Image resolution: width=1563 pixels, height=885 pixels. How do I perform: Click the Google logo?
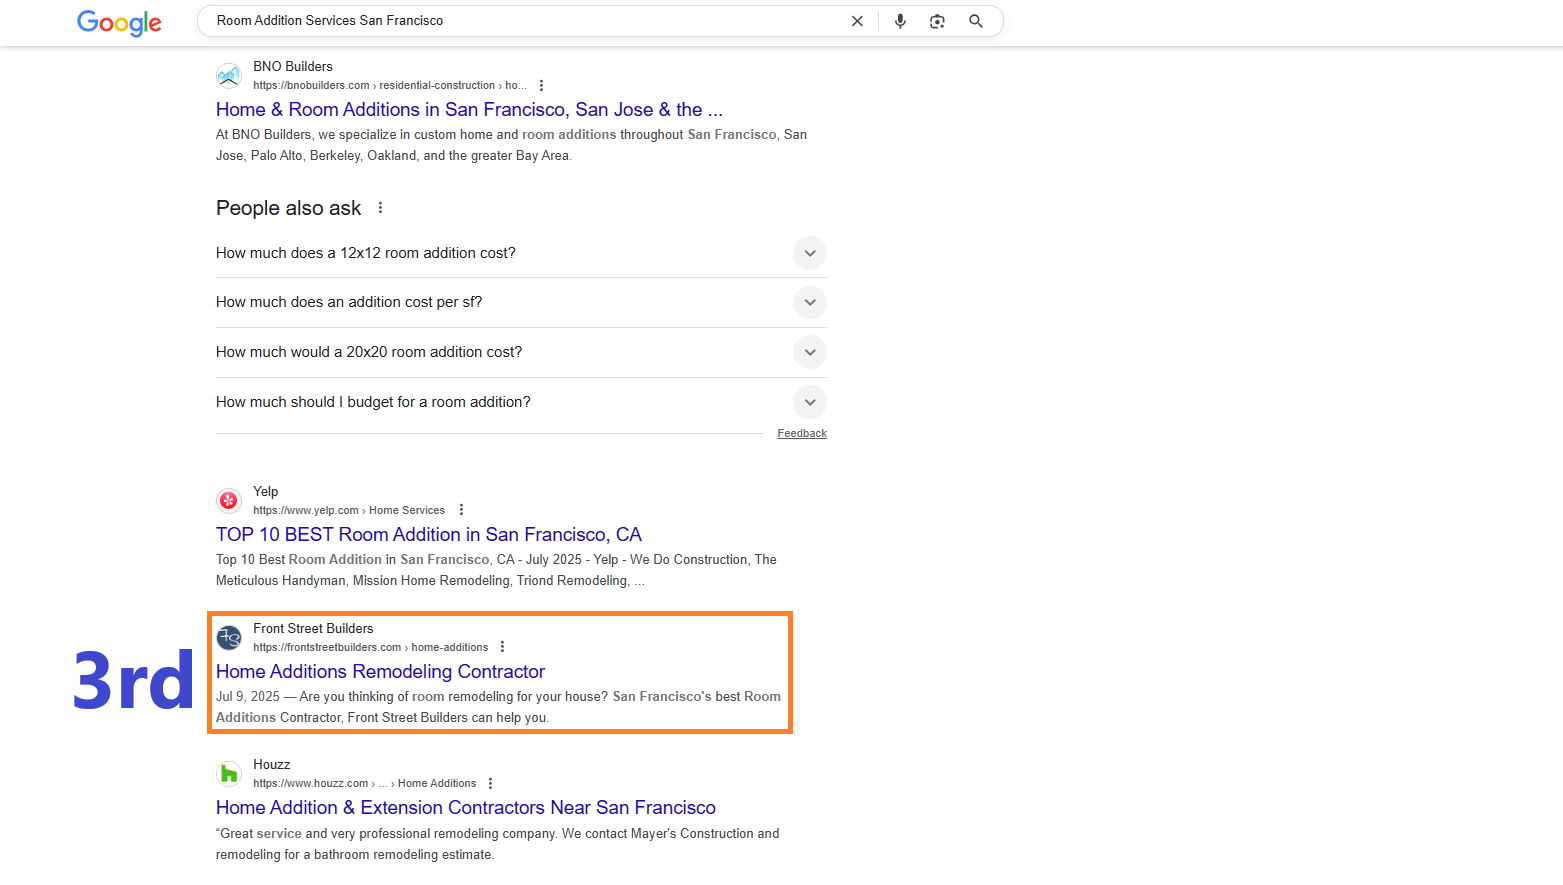tap(119, 22)
